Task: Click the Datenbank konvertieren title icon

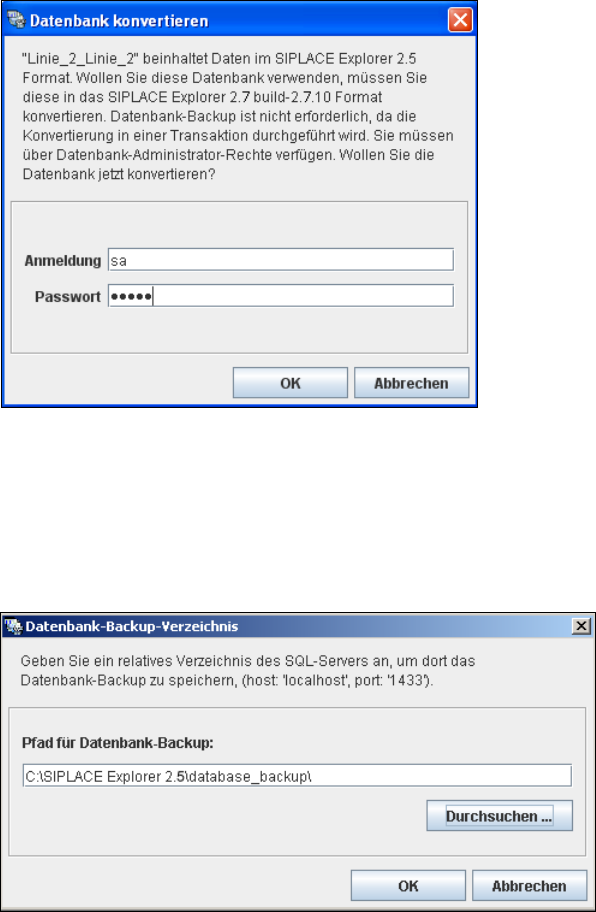Action: click(x=16, y=22)
